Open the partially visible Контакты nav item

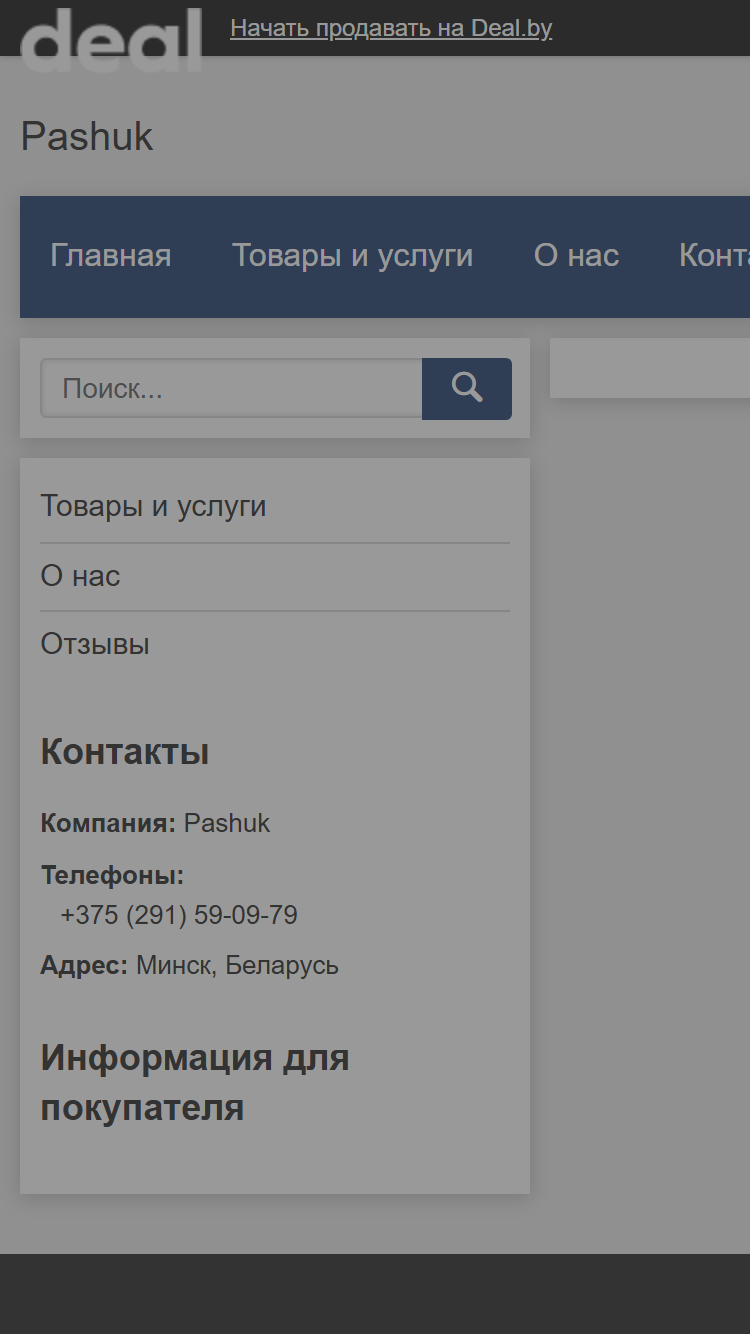pos(714,256)
